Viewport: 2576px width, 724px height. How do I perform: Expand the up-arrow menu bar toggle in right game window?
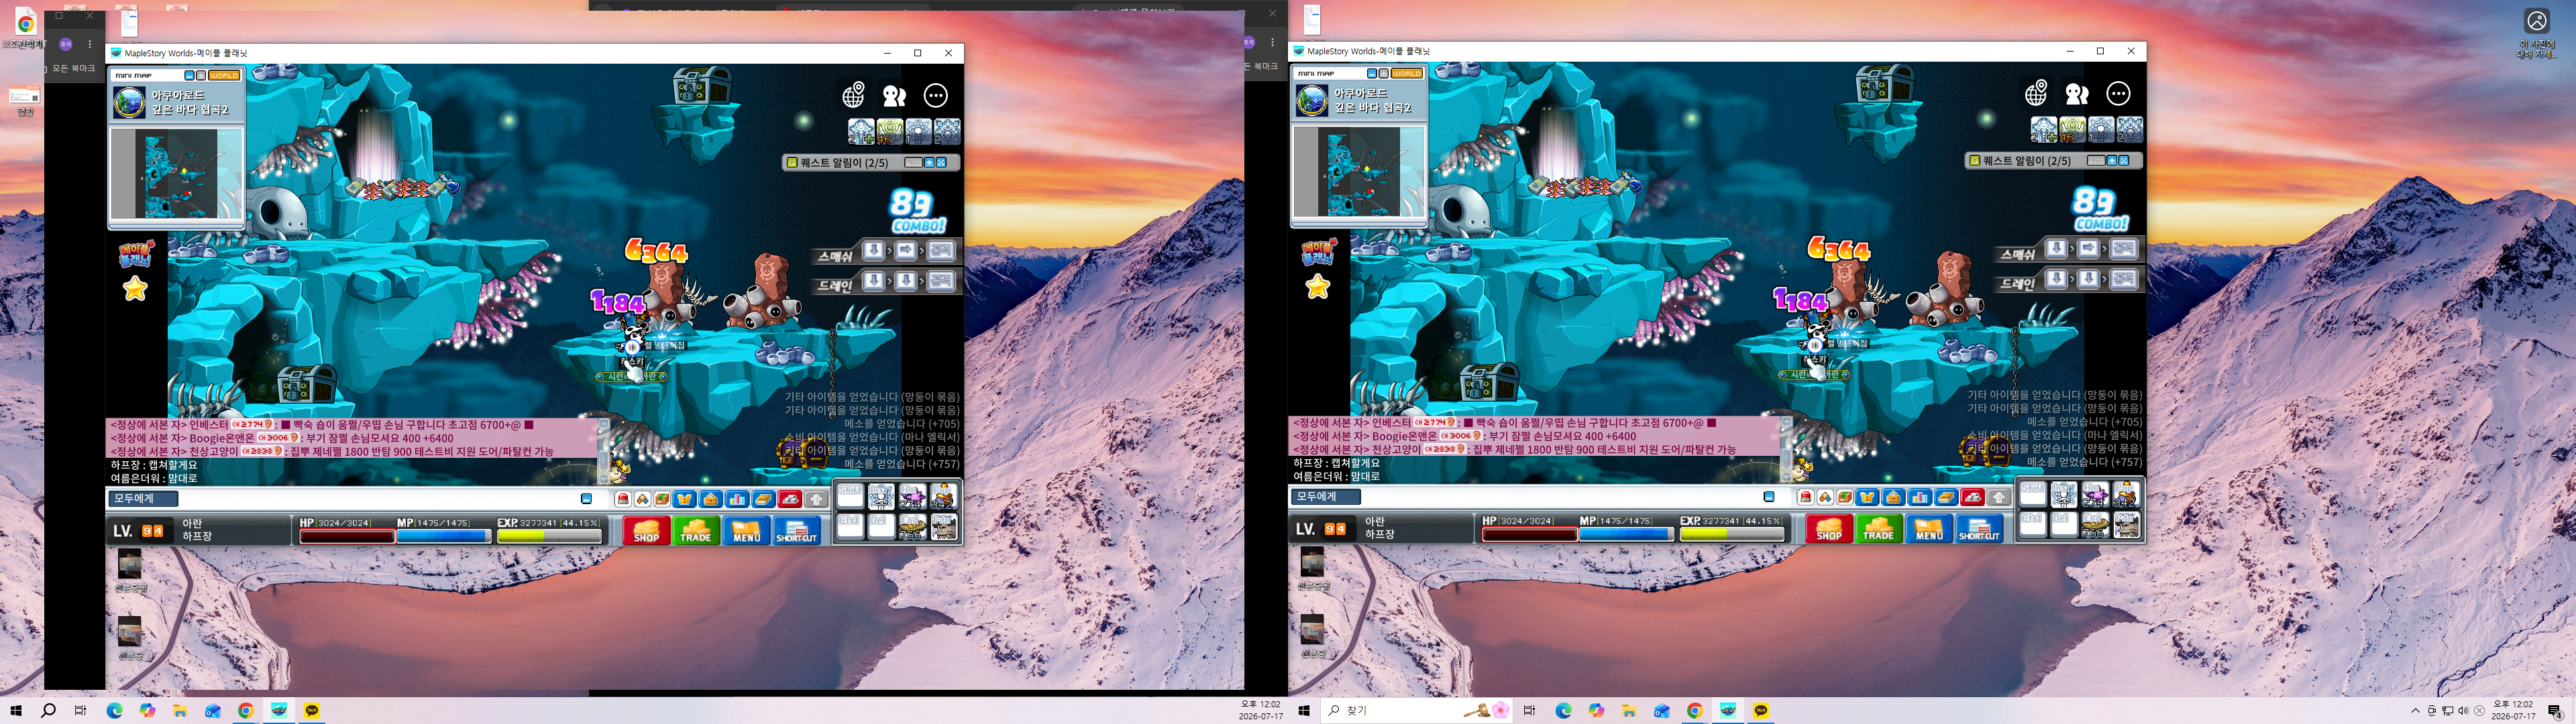coord(1999,497)
